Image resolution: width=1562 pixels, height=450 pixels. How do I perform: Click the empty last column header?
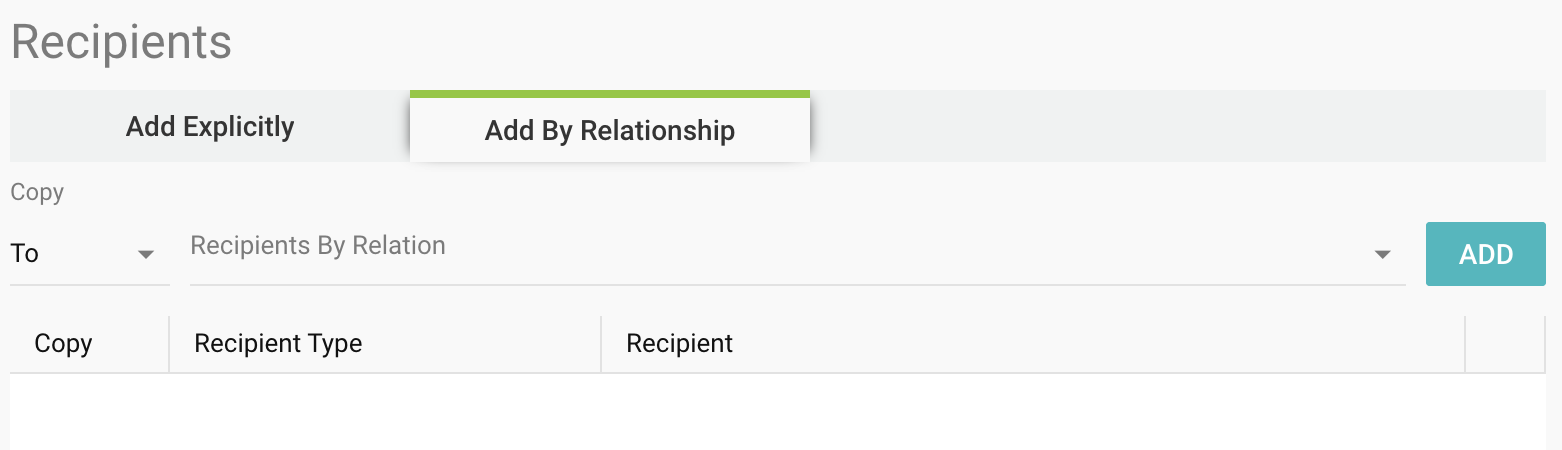coord(1505,344)
